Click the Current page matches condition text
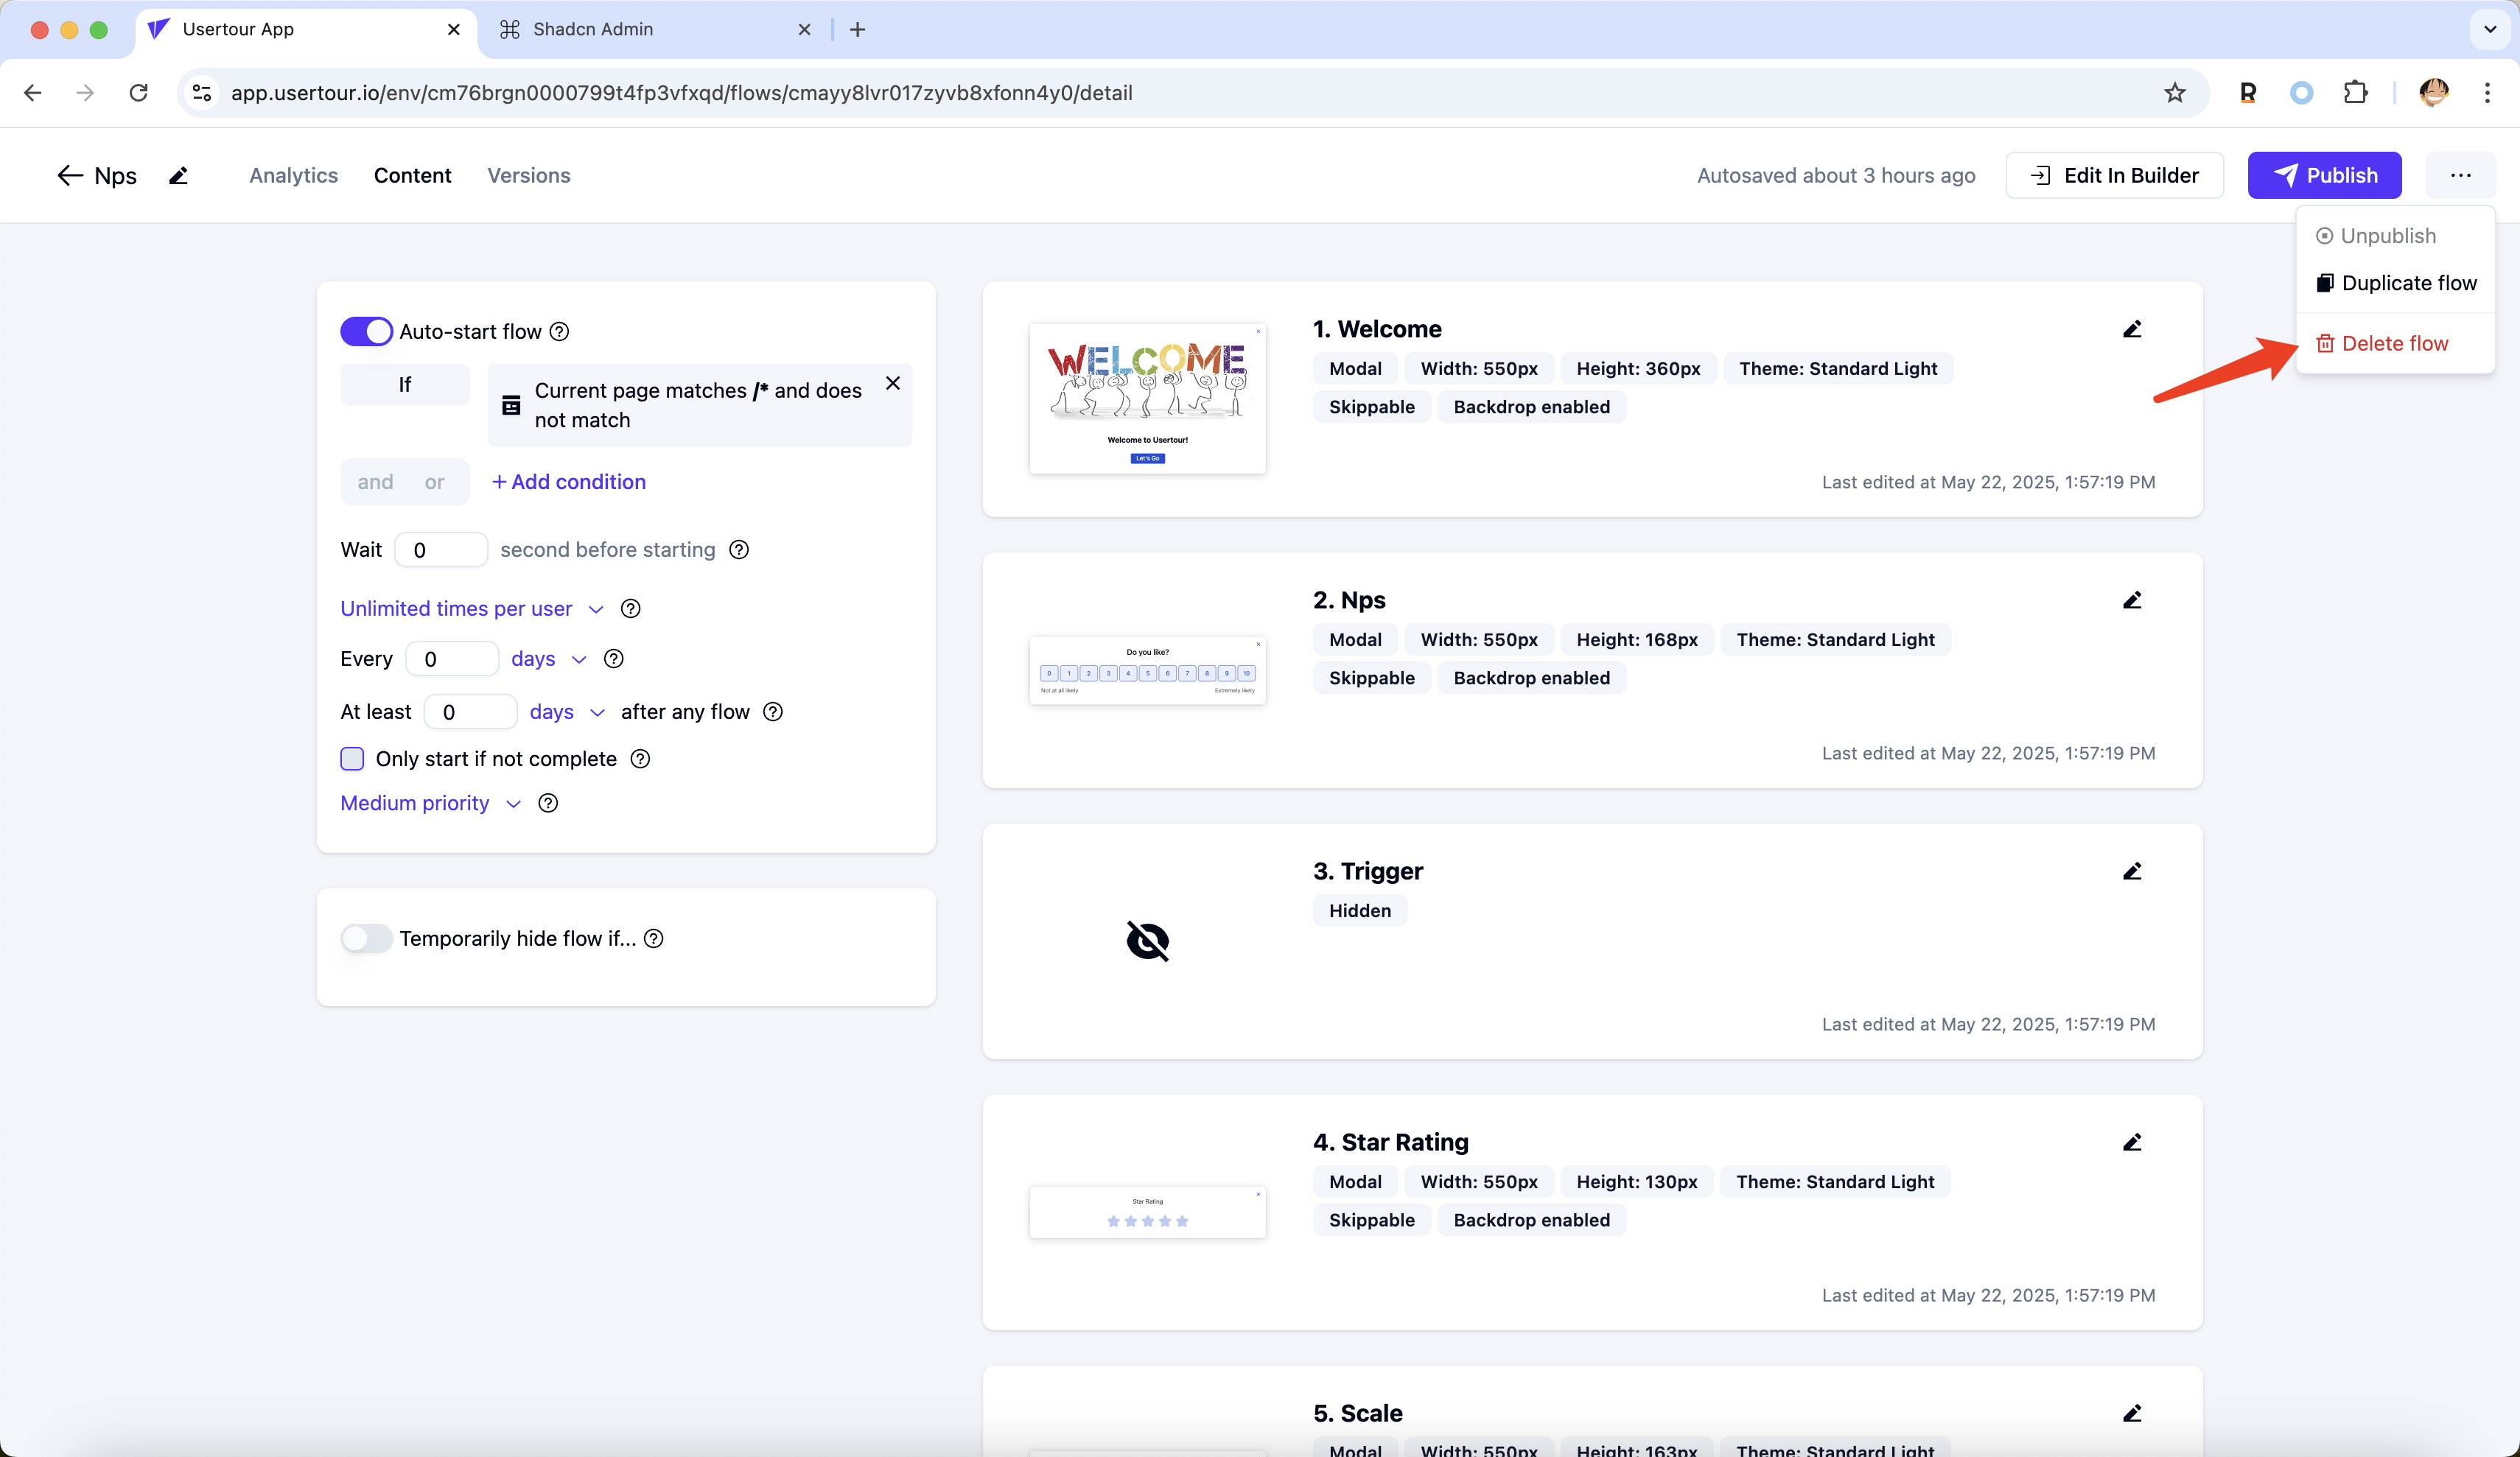This screenshot has height=1457, width=2520. pos(698,405)
